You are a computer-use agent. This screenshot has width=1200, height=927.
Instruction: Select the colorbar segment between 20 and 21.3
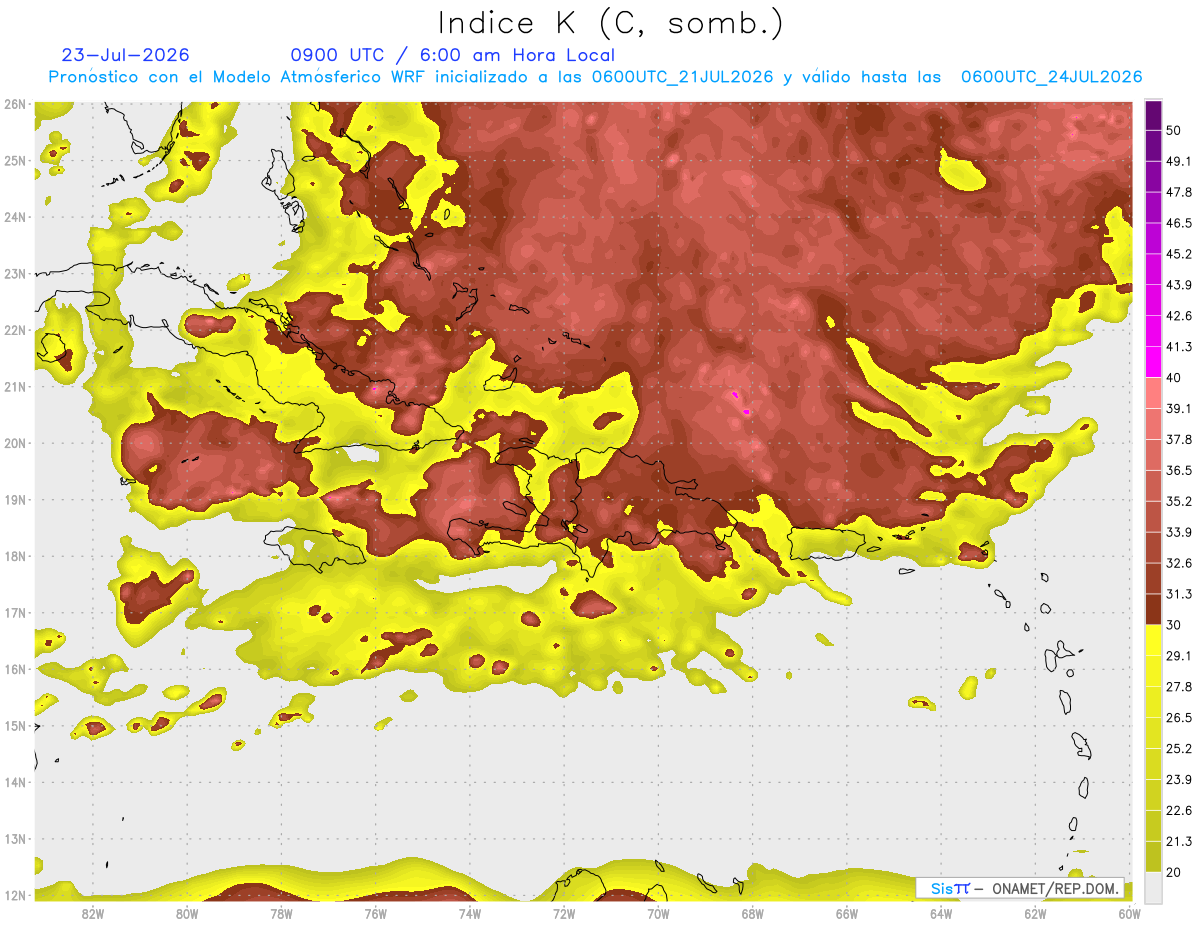click(1153, 857)
